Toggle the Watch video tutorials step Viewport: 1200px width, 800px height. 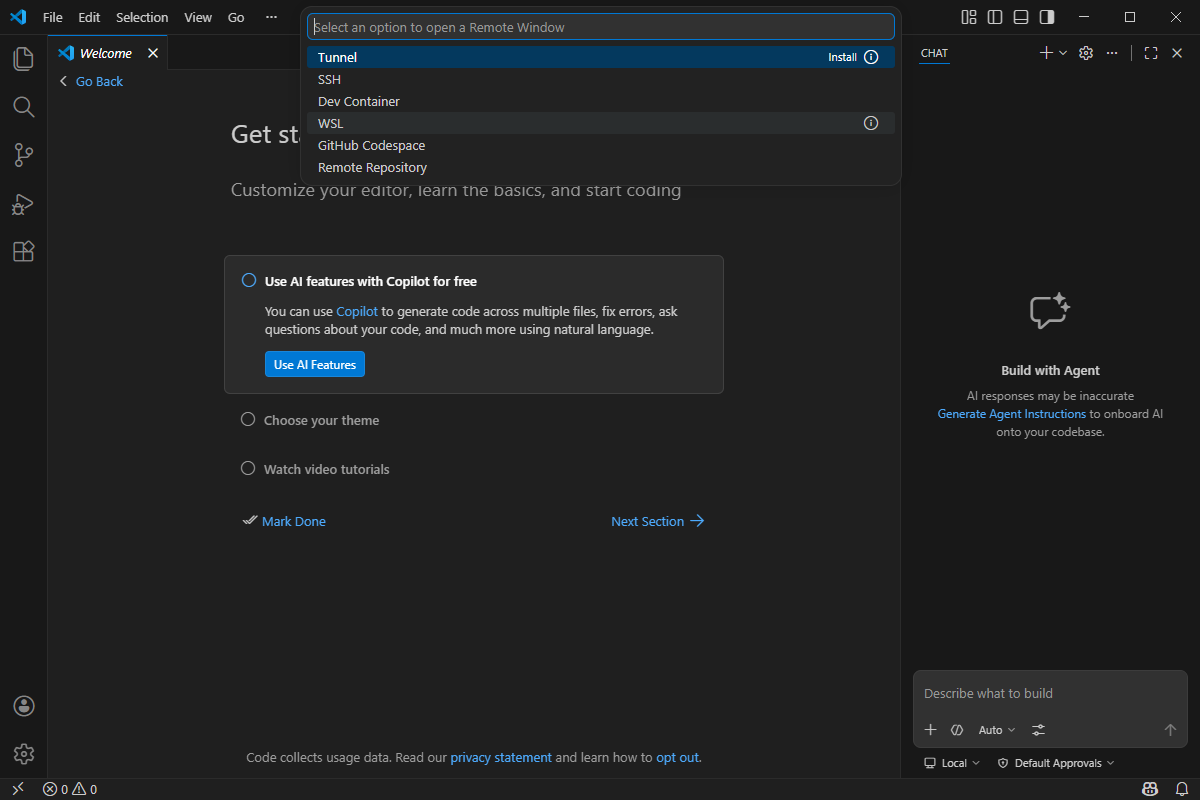click(x=248, y=469)
